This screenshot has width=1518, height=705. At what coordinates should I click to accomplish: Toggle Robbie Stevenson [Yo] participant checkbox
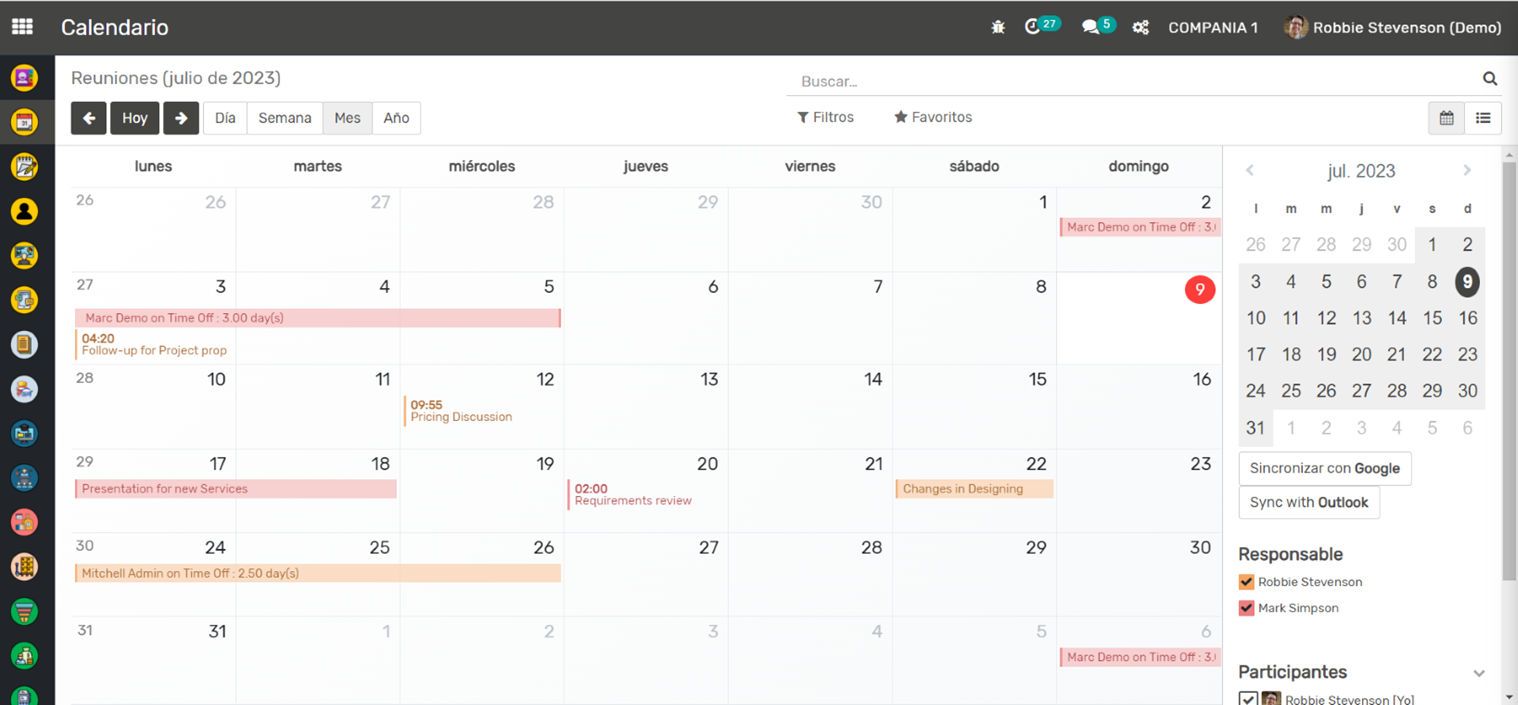tap(1247, 699)
